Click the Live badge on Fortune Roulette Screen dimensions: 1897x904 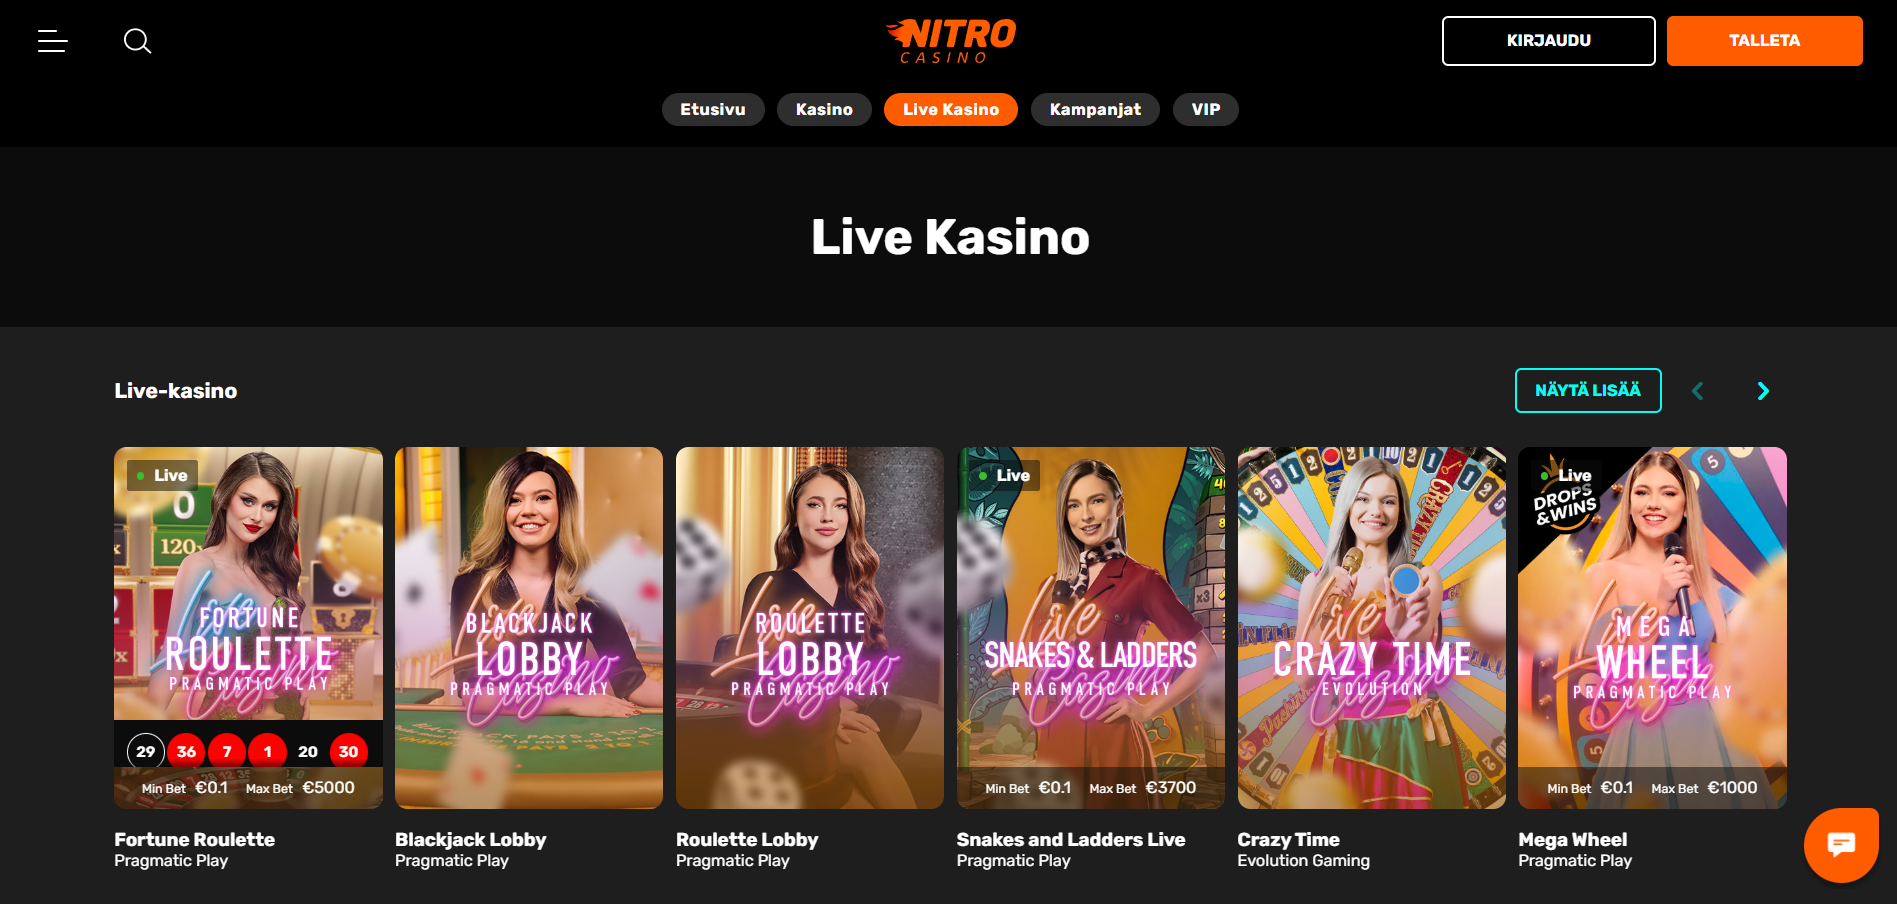point(162,476)
